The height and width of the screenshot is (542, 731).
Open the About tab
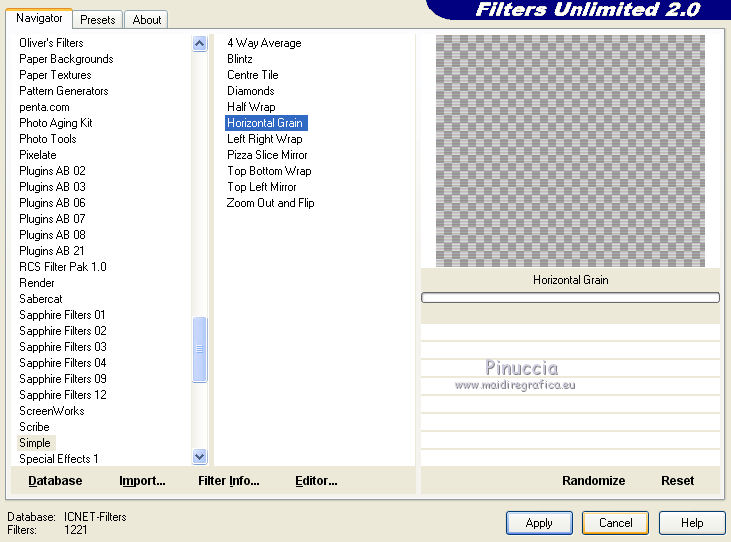coord(146,20)
